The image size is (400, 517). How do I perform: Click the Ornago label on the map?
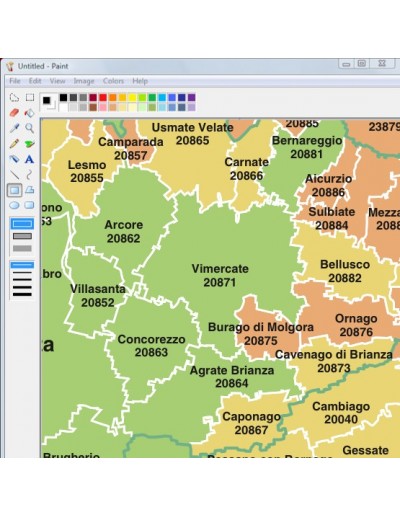pos(356,319)
